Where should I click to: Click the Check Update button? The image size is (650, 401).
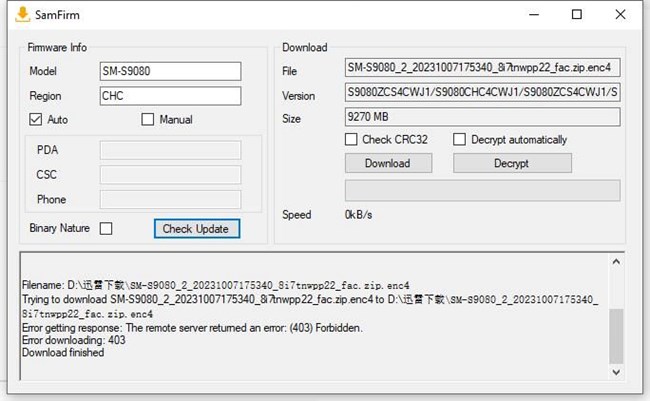tap(196, 229)
